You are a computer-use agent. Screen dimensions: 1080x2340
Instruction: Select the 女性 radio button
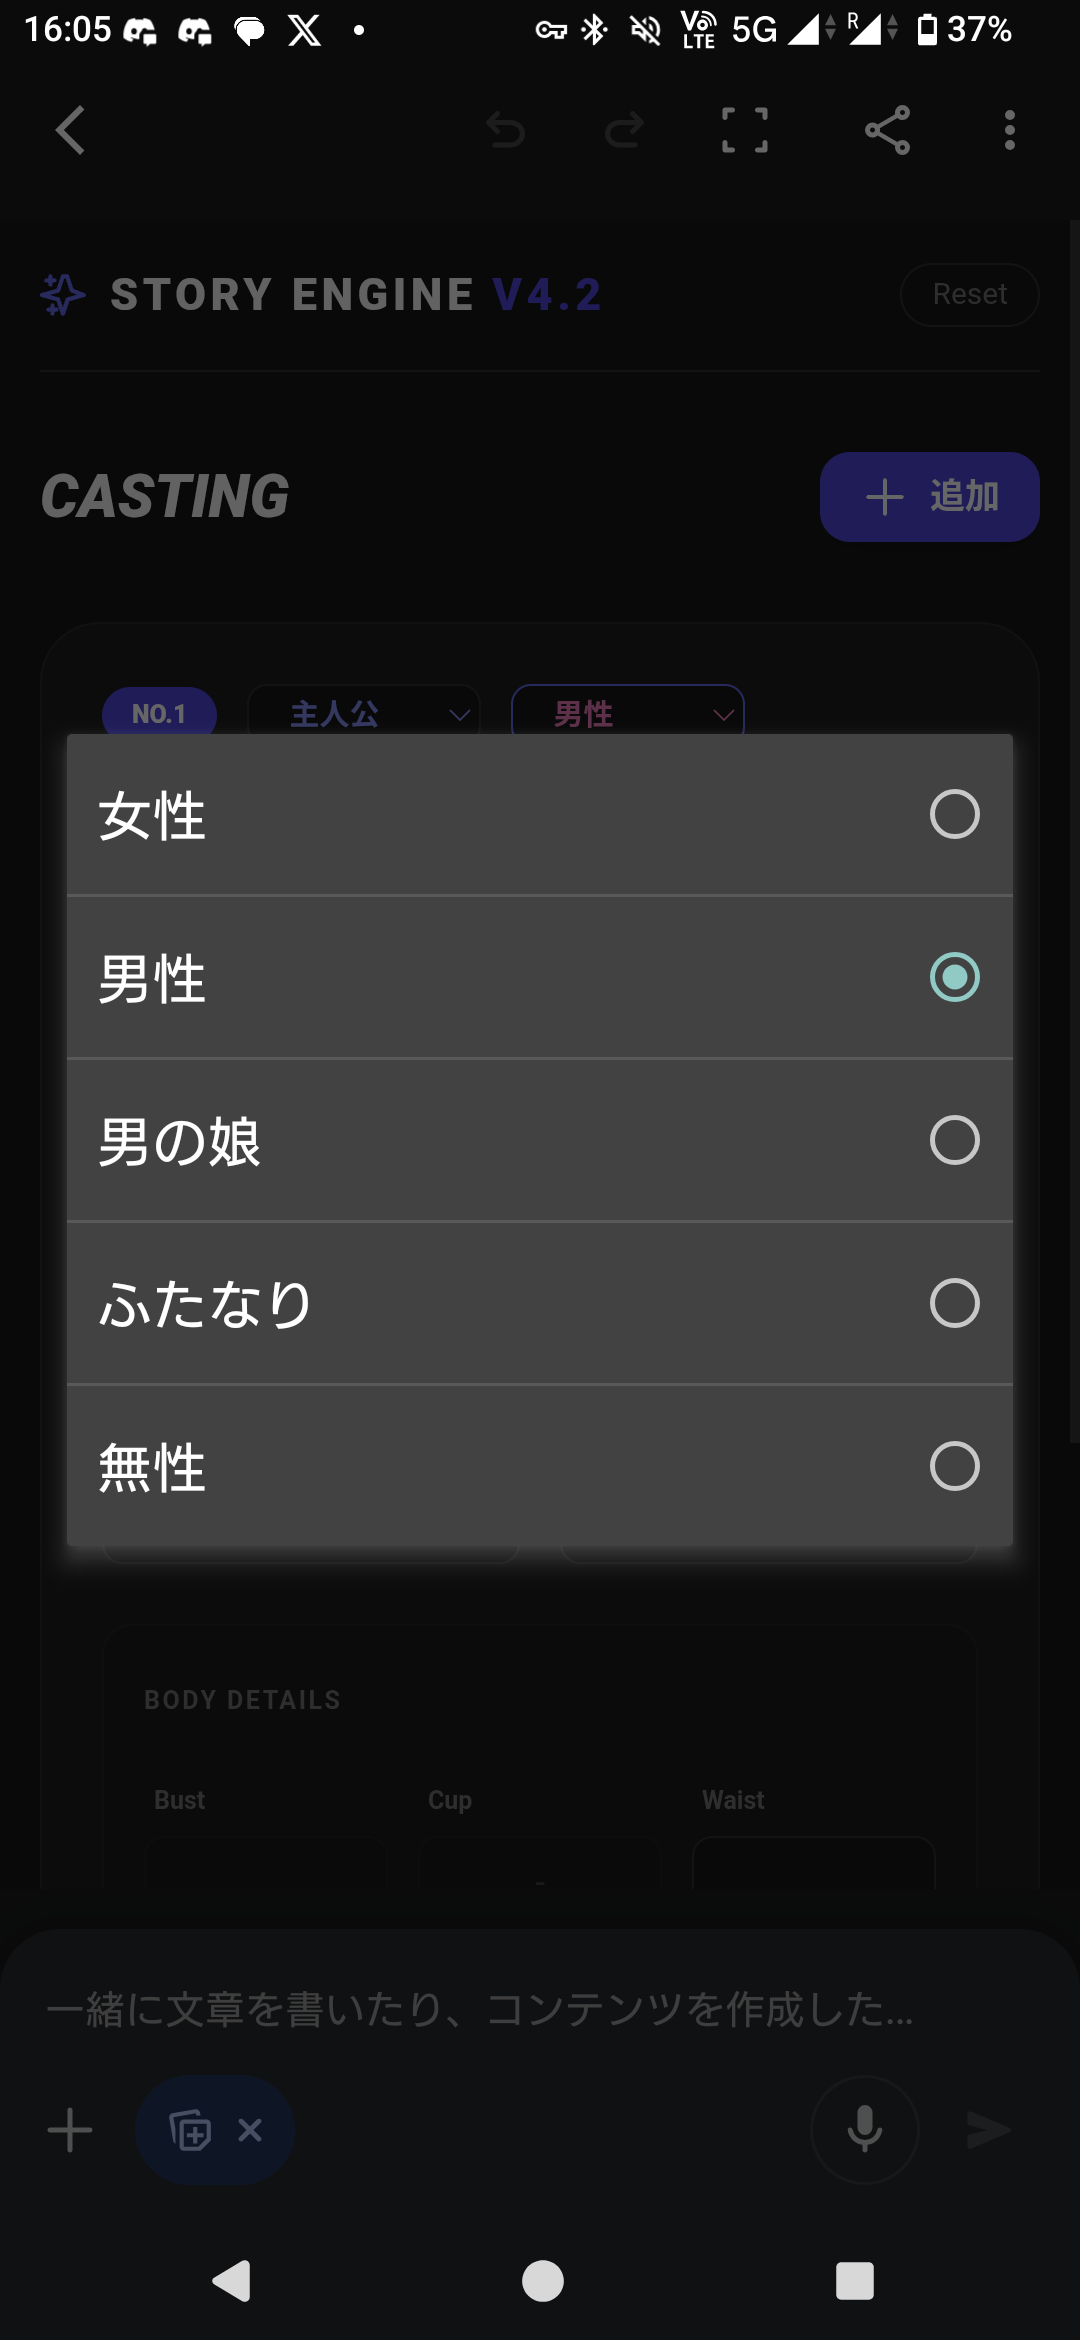[x=954, y=814]
